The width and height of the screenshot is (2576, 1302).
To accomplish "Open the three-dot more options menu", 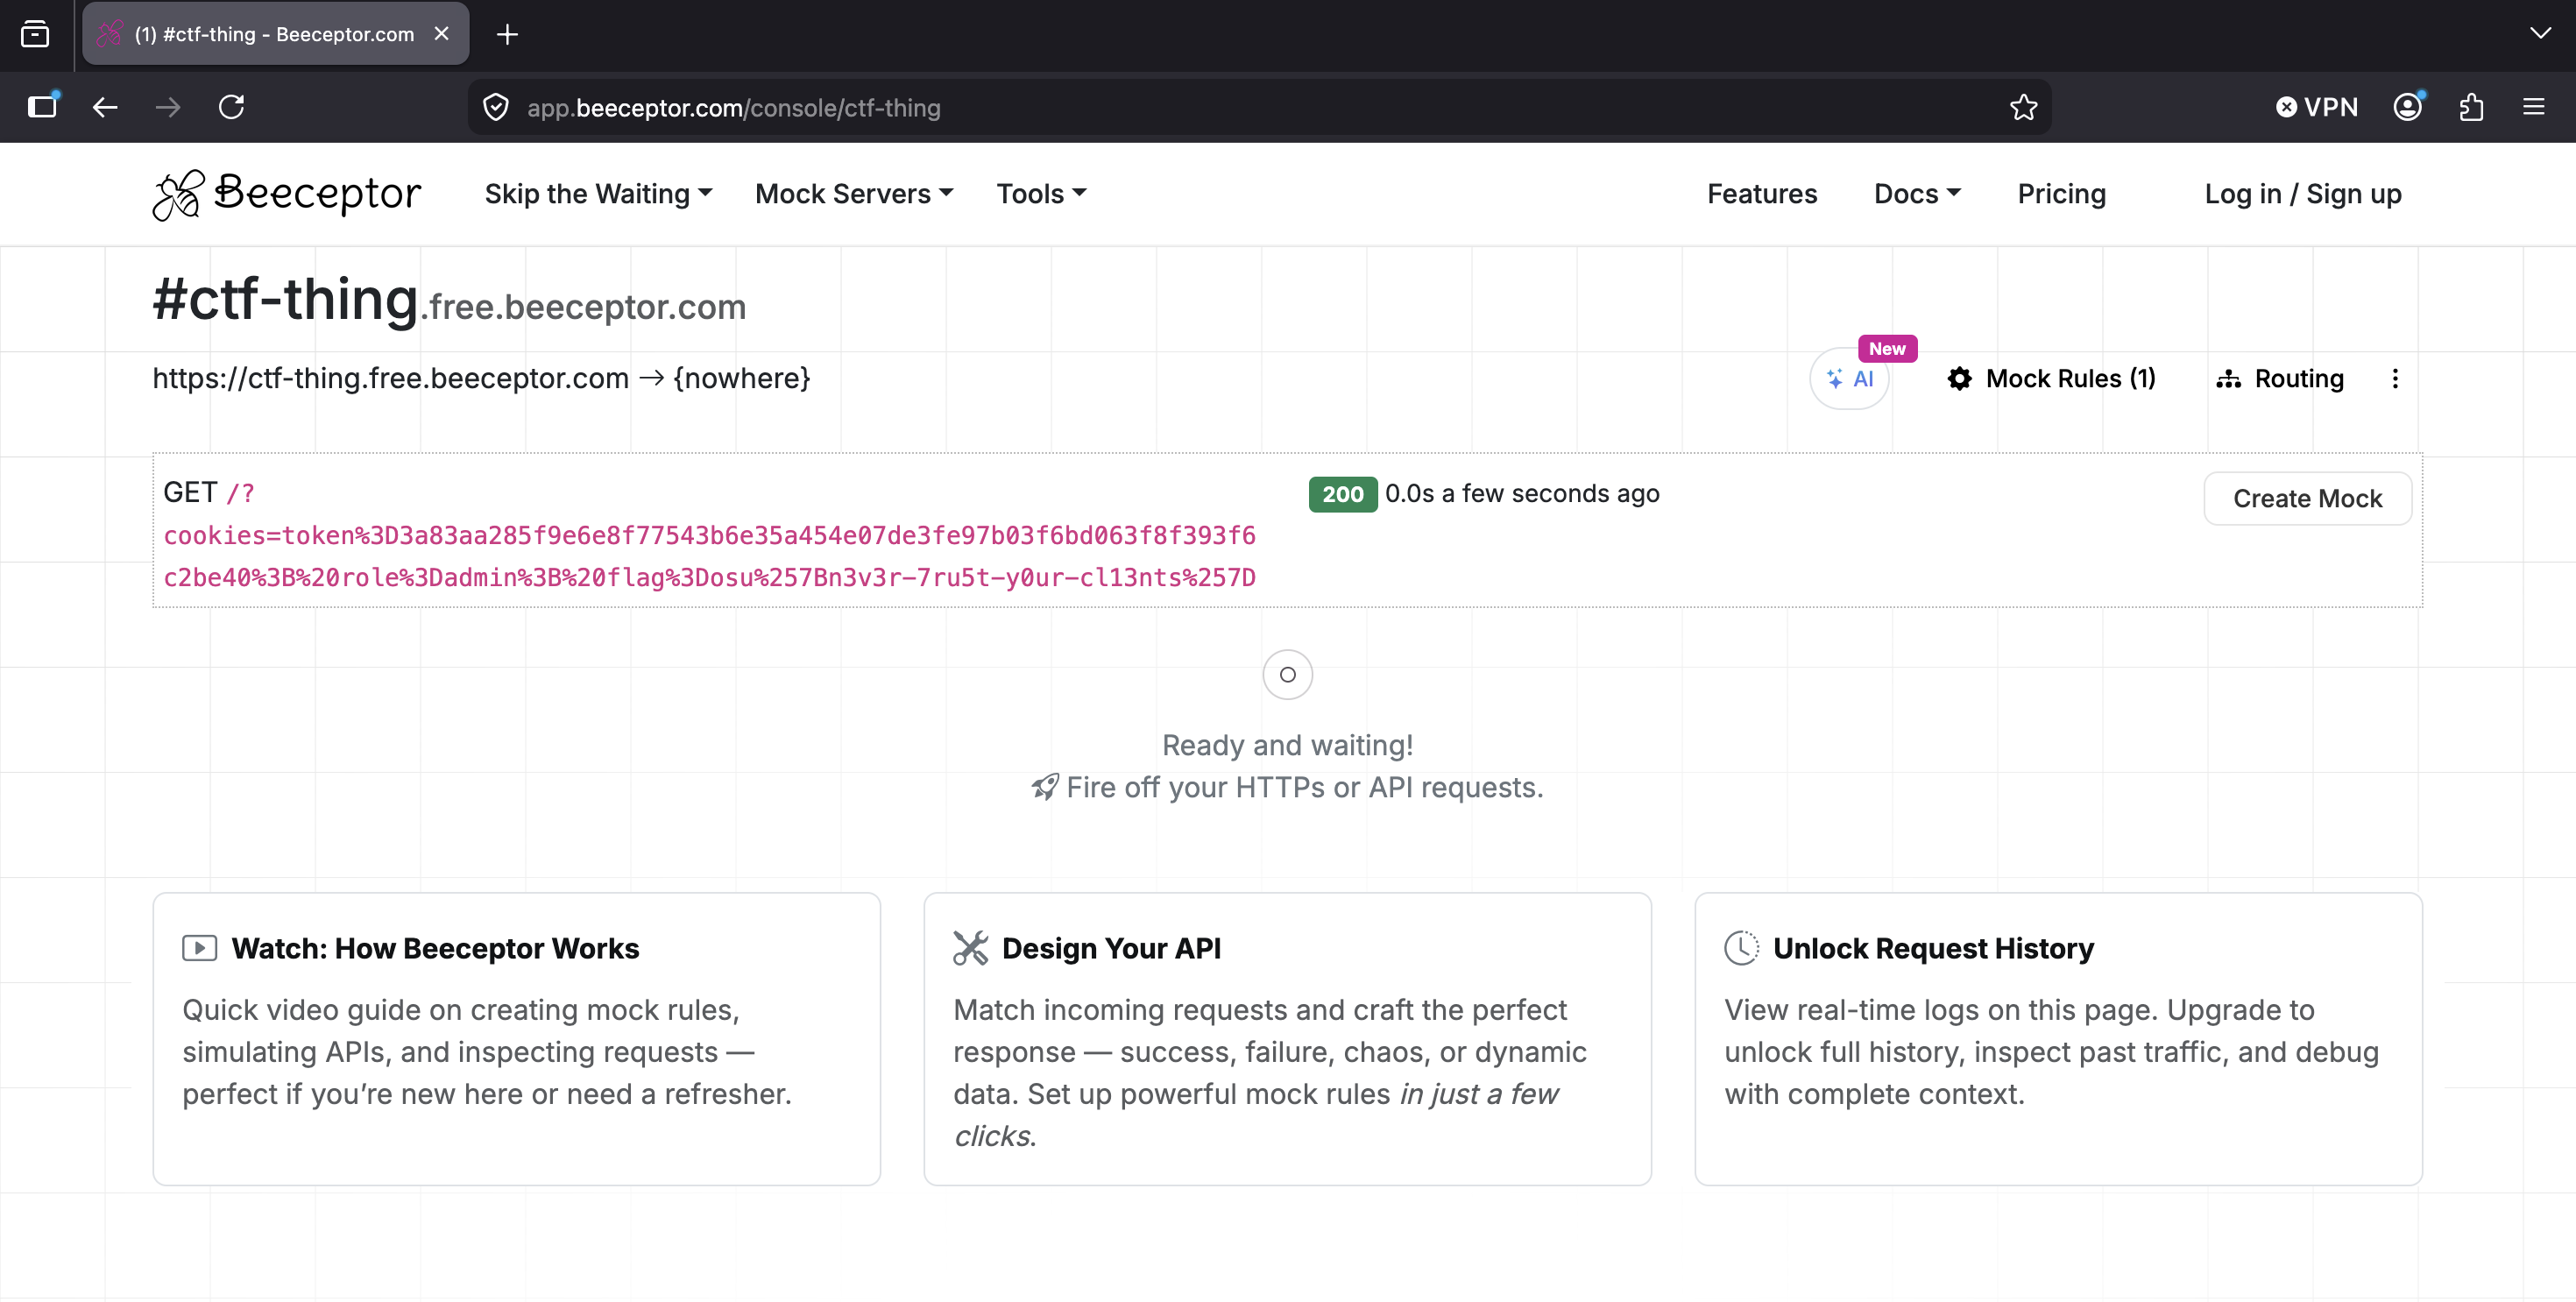I will pos(2395,379).
